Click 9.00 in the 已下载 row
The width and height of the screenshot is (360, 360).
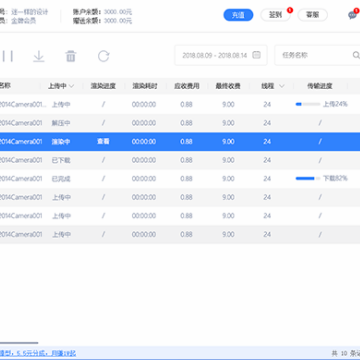tap(228, 160)
